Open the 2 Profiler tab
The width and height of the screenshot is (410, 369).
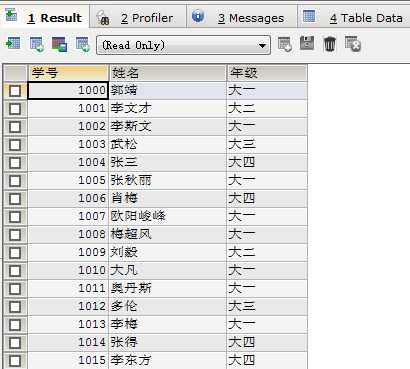(138, 17)
